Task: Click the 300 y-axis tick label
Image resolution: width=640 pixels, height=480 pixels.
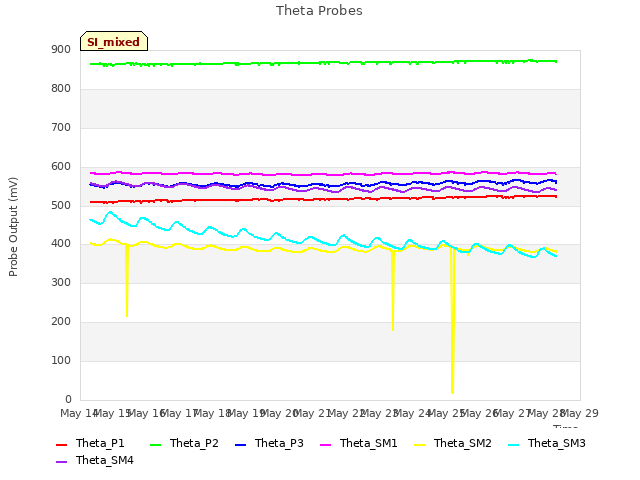Action: point(61,283)
